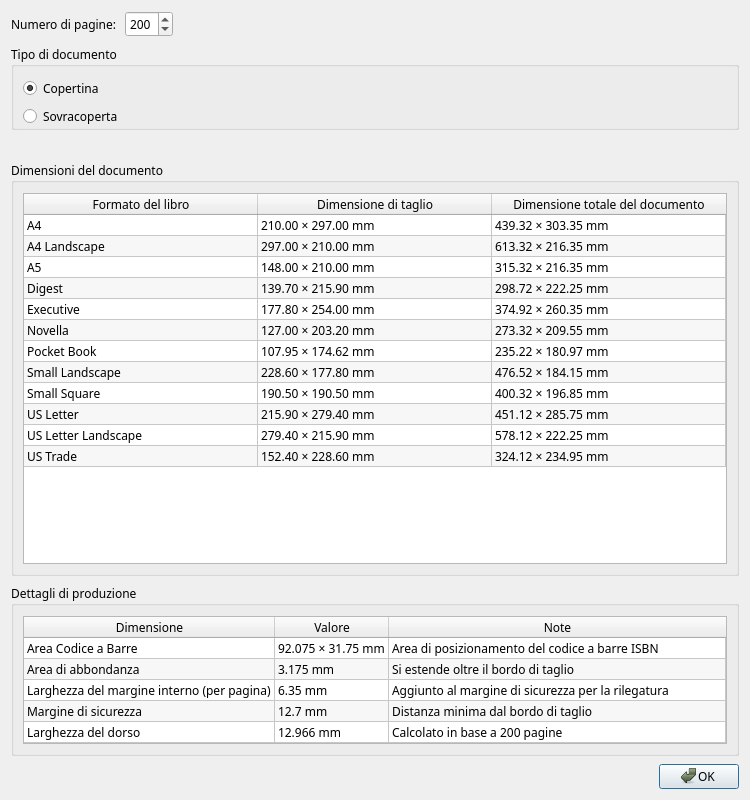Click note about ISBN barcode placement
Image resolution: width=750 pixels, height=800 pixels.
click(557, 648)
